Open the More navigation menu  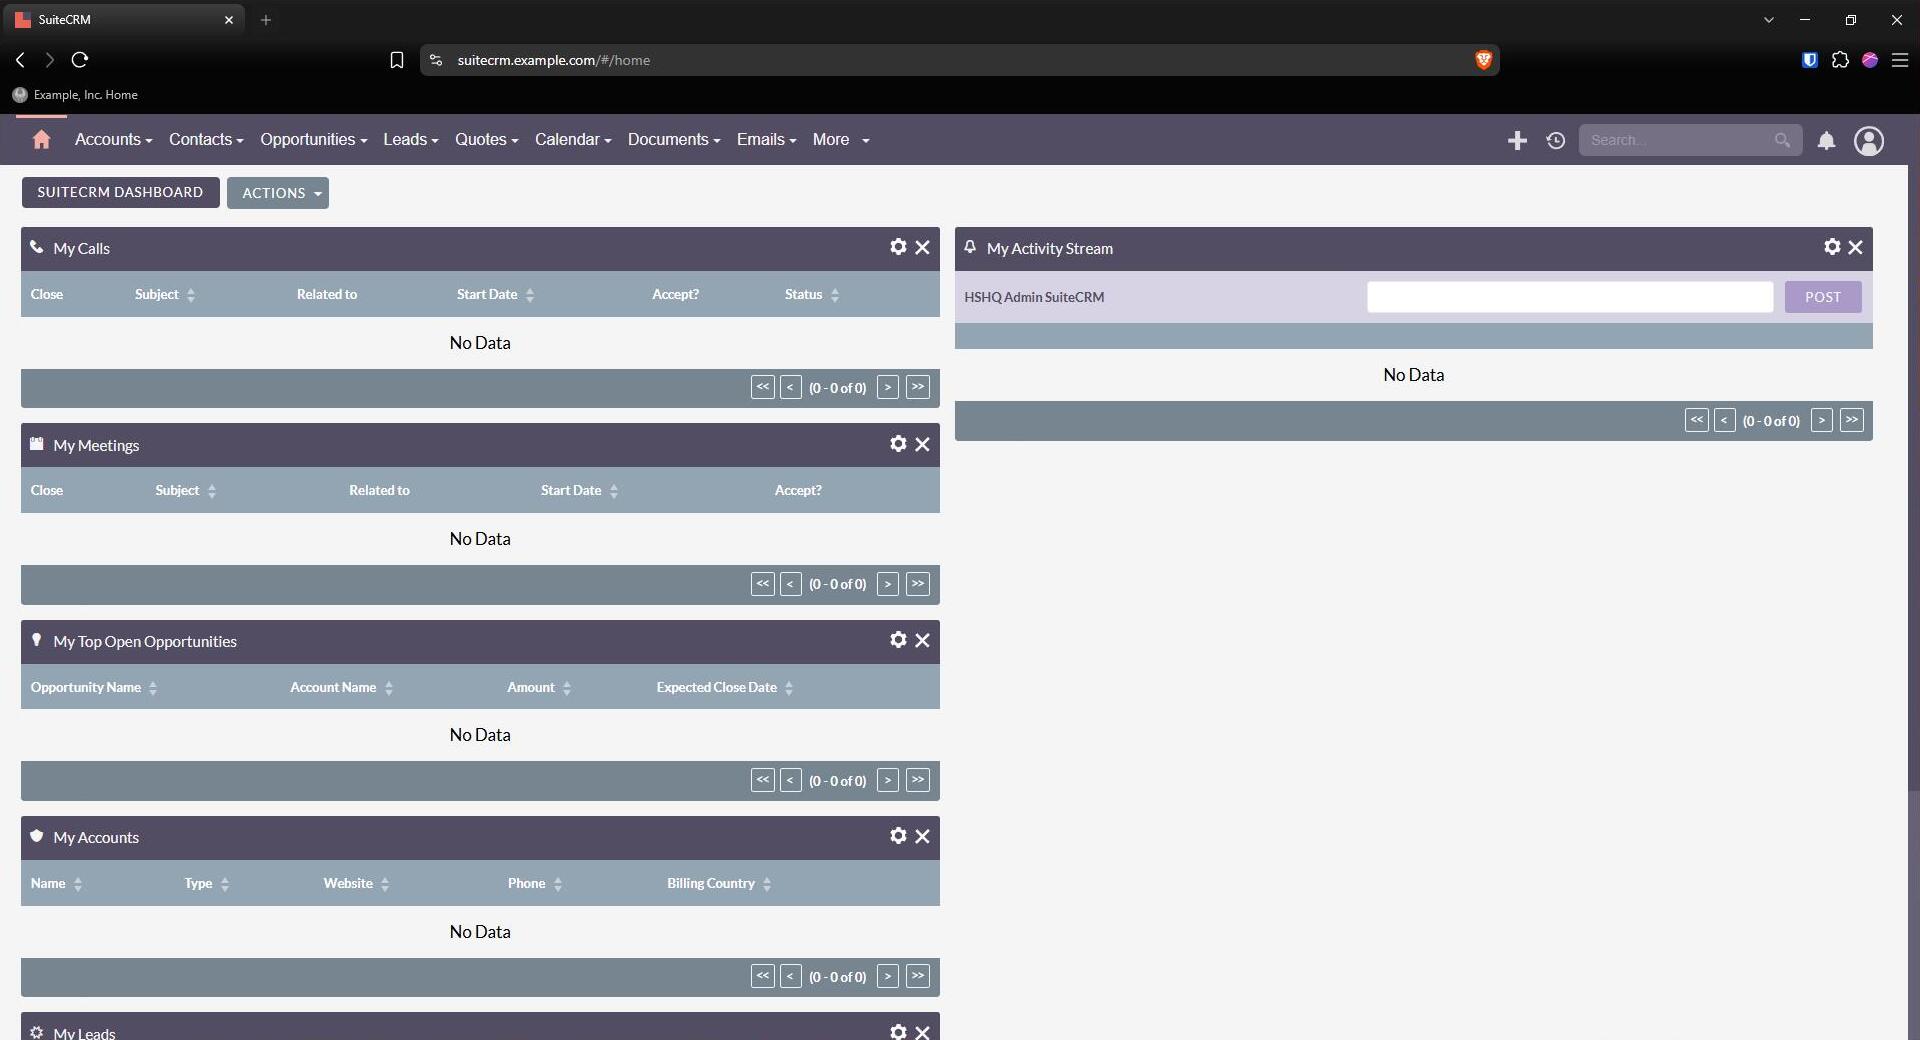coord(841,140)
